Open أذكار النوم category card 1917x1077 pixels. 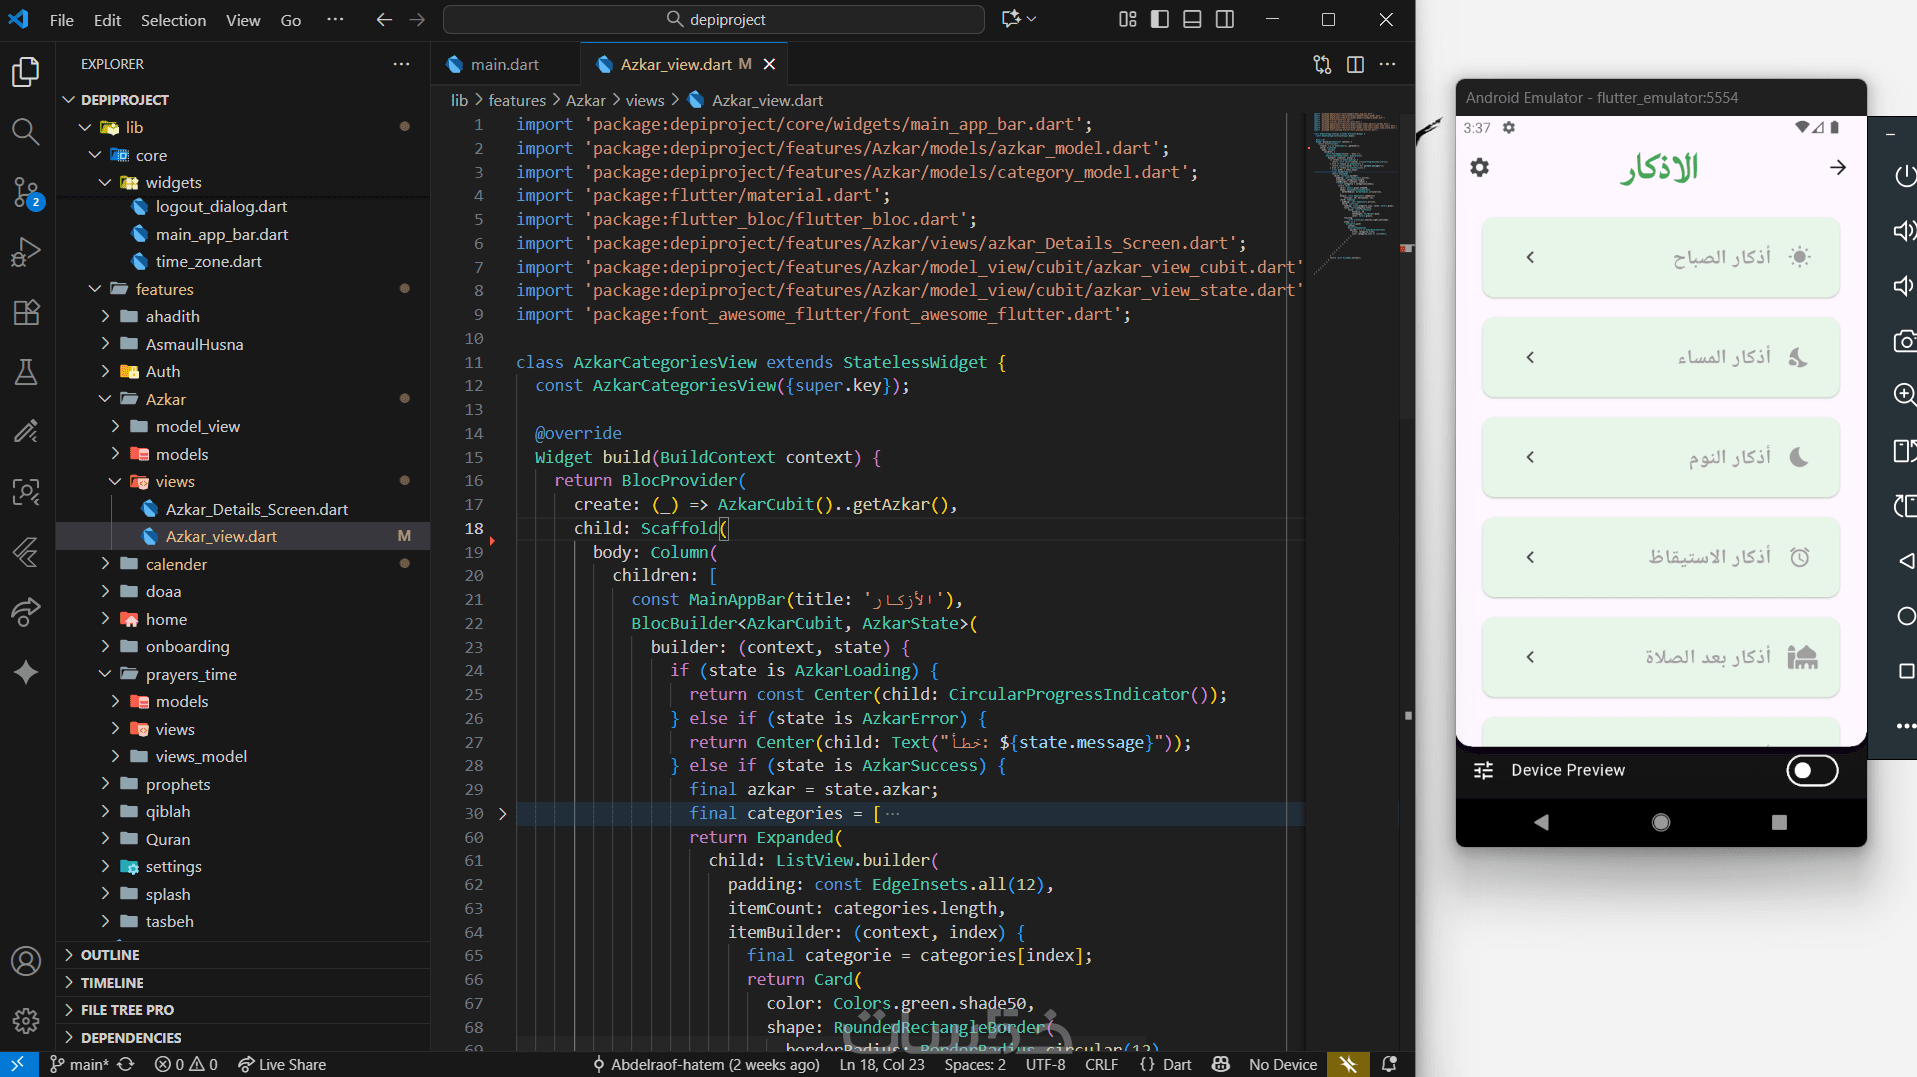pyautogui.click(x=1660, y=457)
